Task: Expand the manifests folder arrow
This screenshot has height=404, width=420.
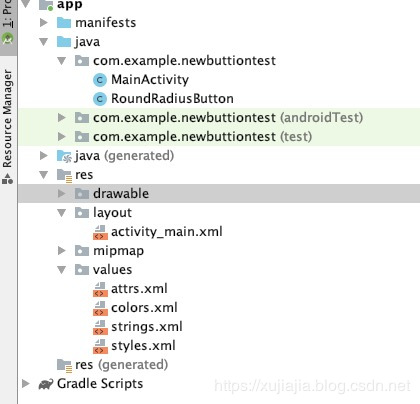Action: [44, 23]
